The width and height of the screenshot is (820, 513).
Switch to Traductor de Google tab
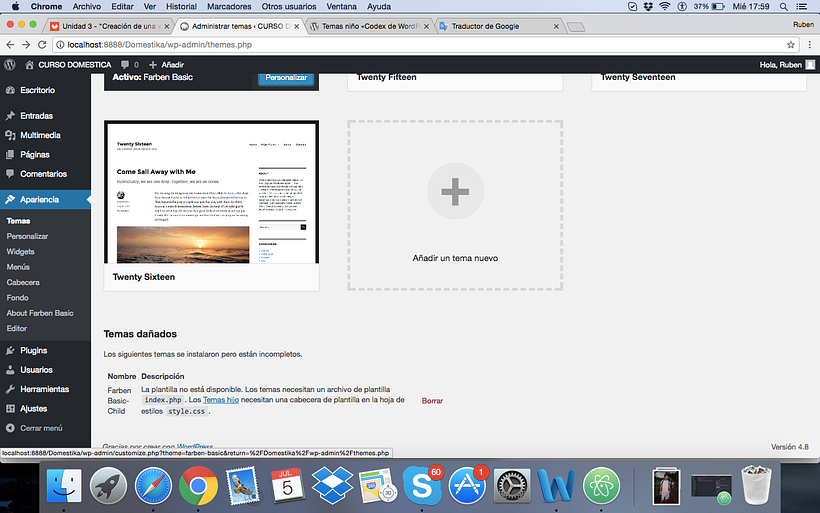click(499, 26)
